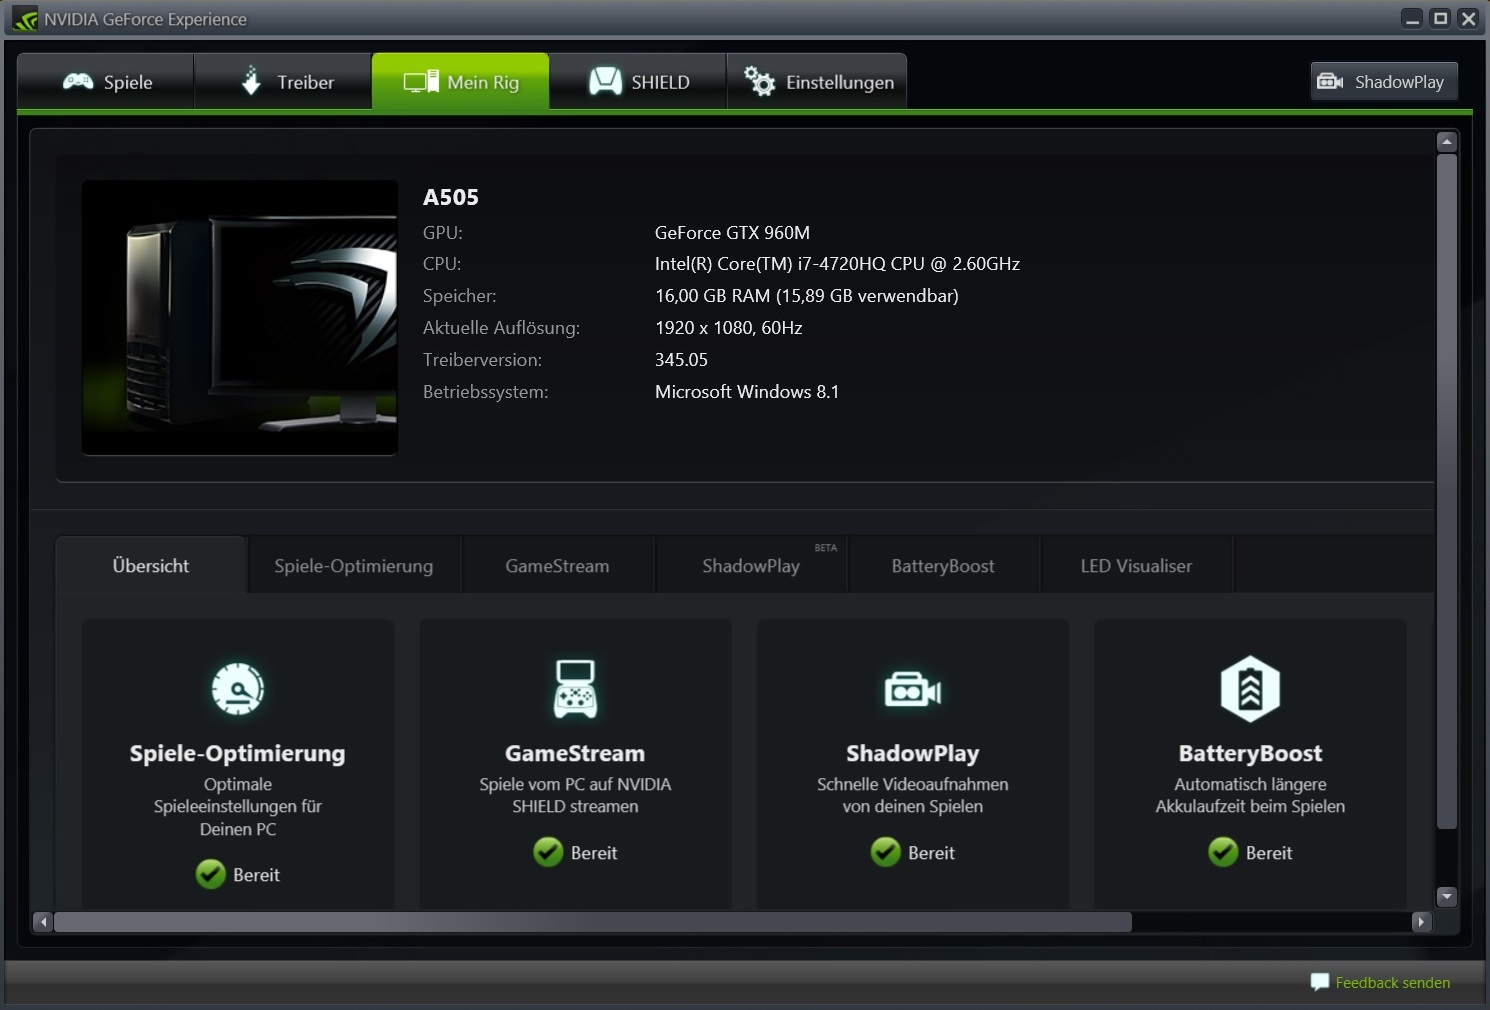Click the Intel Core i7-4720HQ CPU value

tap(837, 264)
